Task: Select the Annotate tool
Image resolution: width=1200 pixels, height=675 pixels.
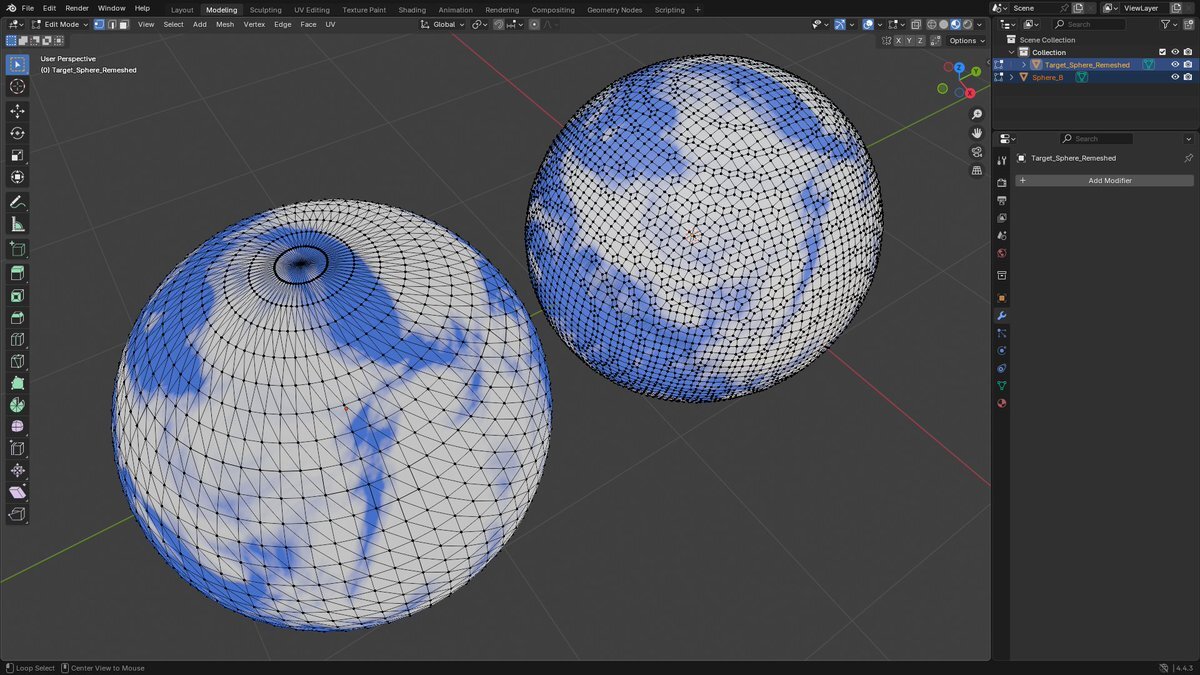Action: pos(17,202)
